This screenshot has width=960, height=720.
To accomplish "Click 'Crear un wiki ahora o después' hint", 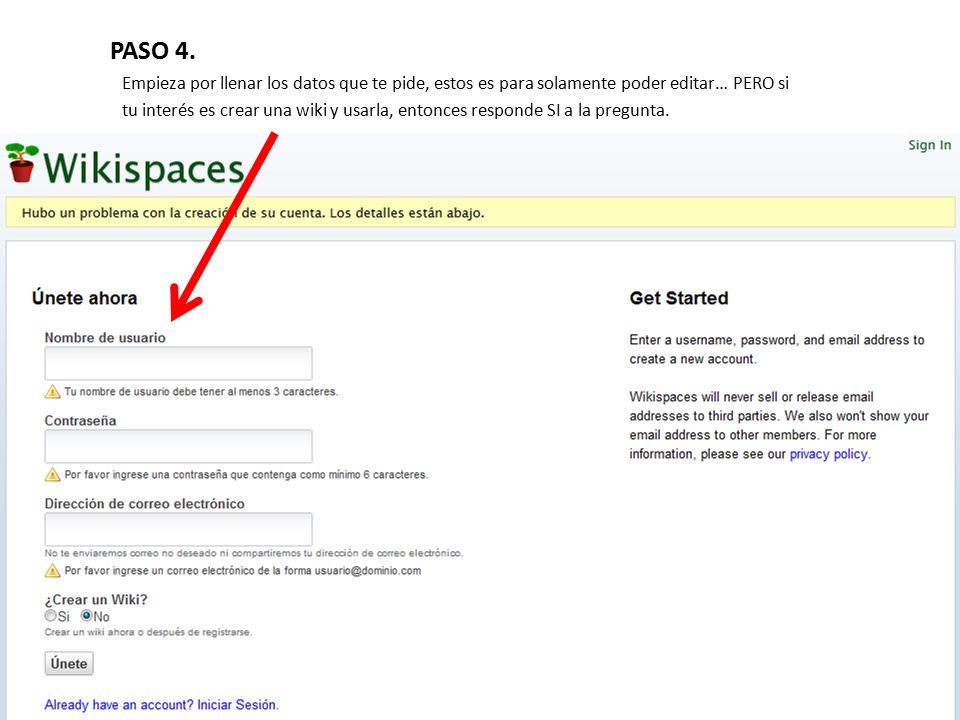I will [148, 632].
